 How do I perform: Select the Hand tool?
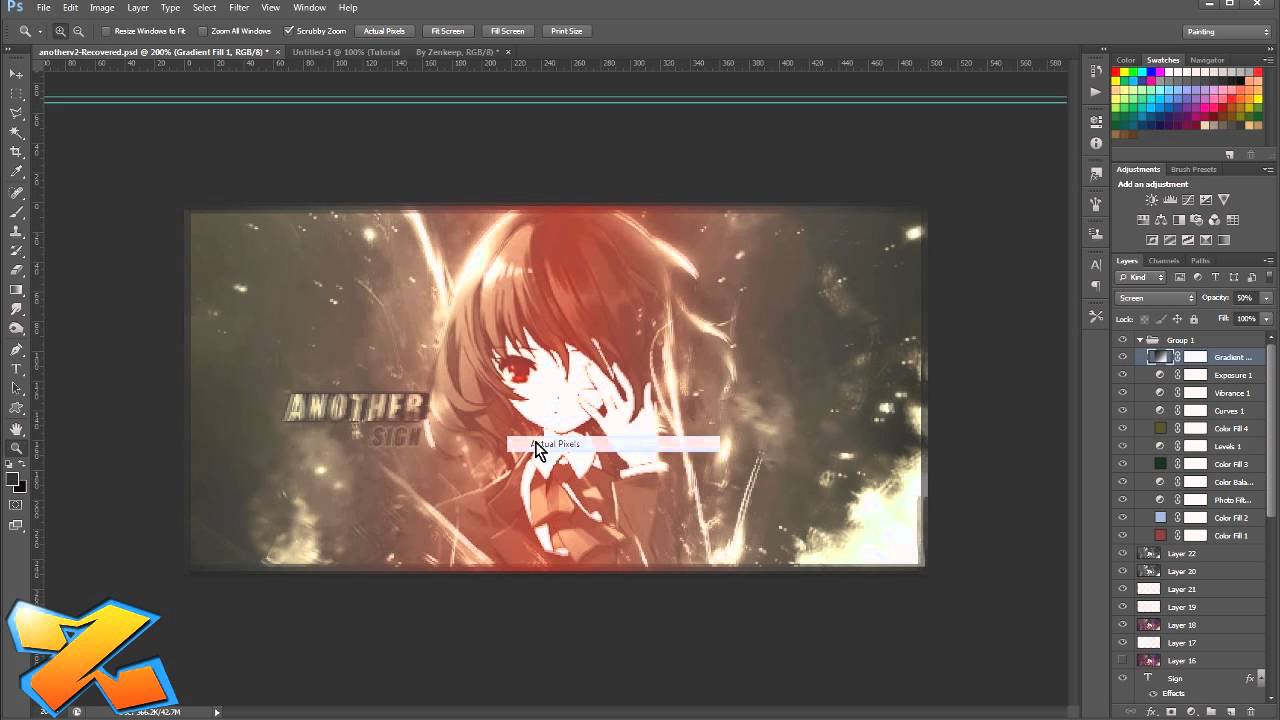[16, 428]
